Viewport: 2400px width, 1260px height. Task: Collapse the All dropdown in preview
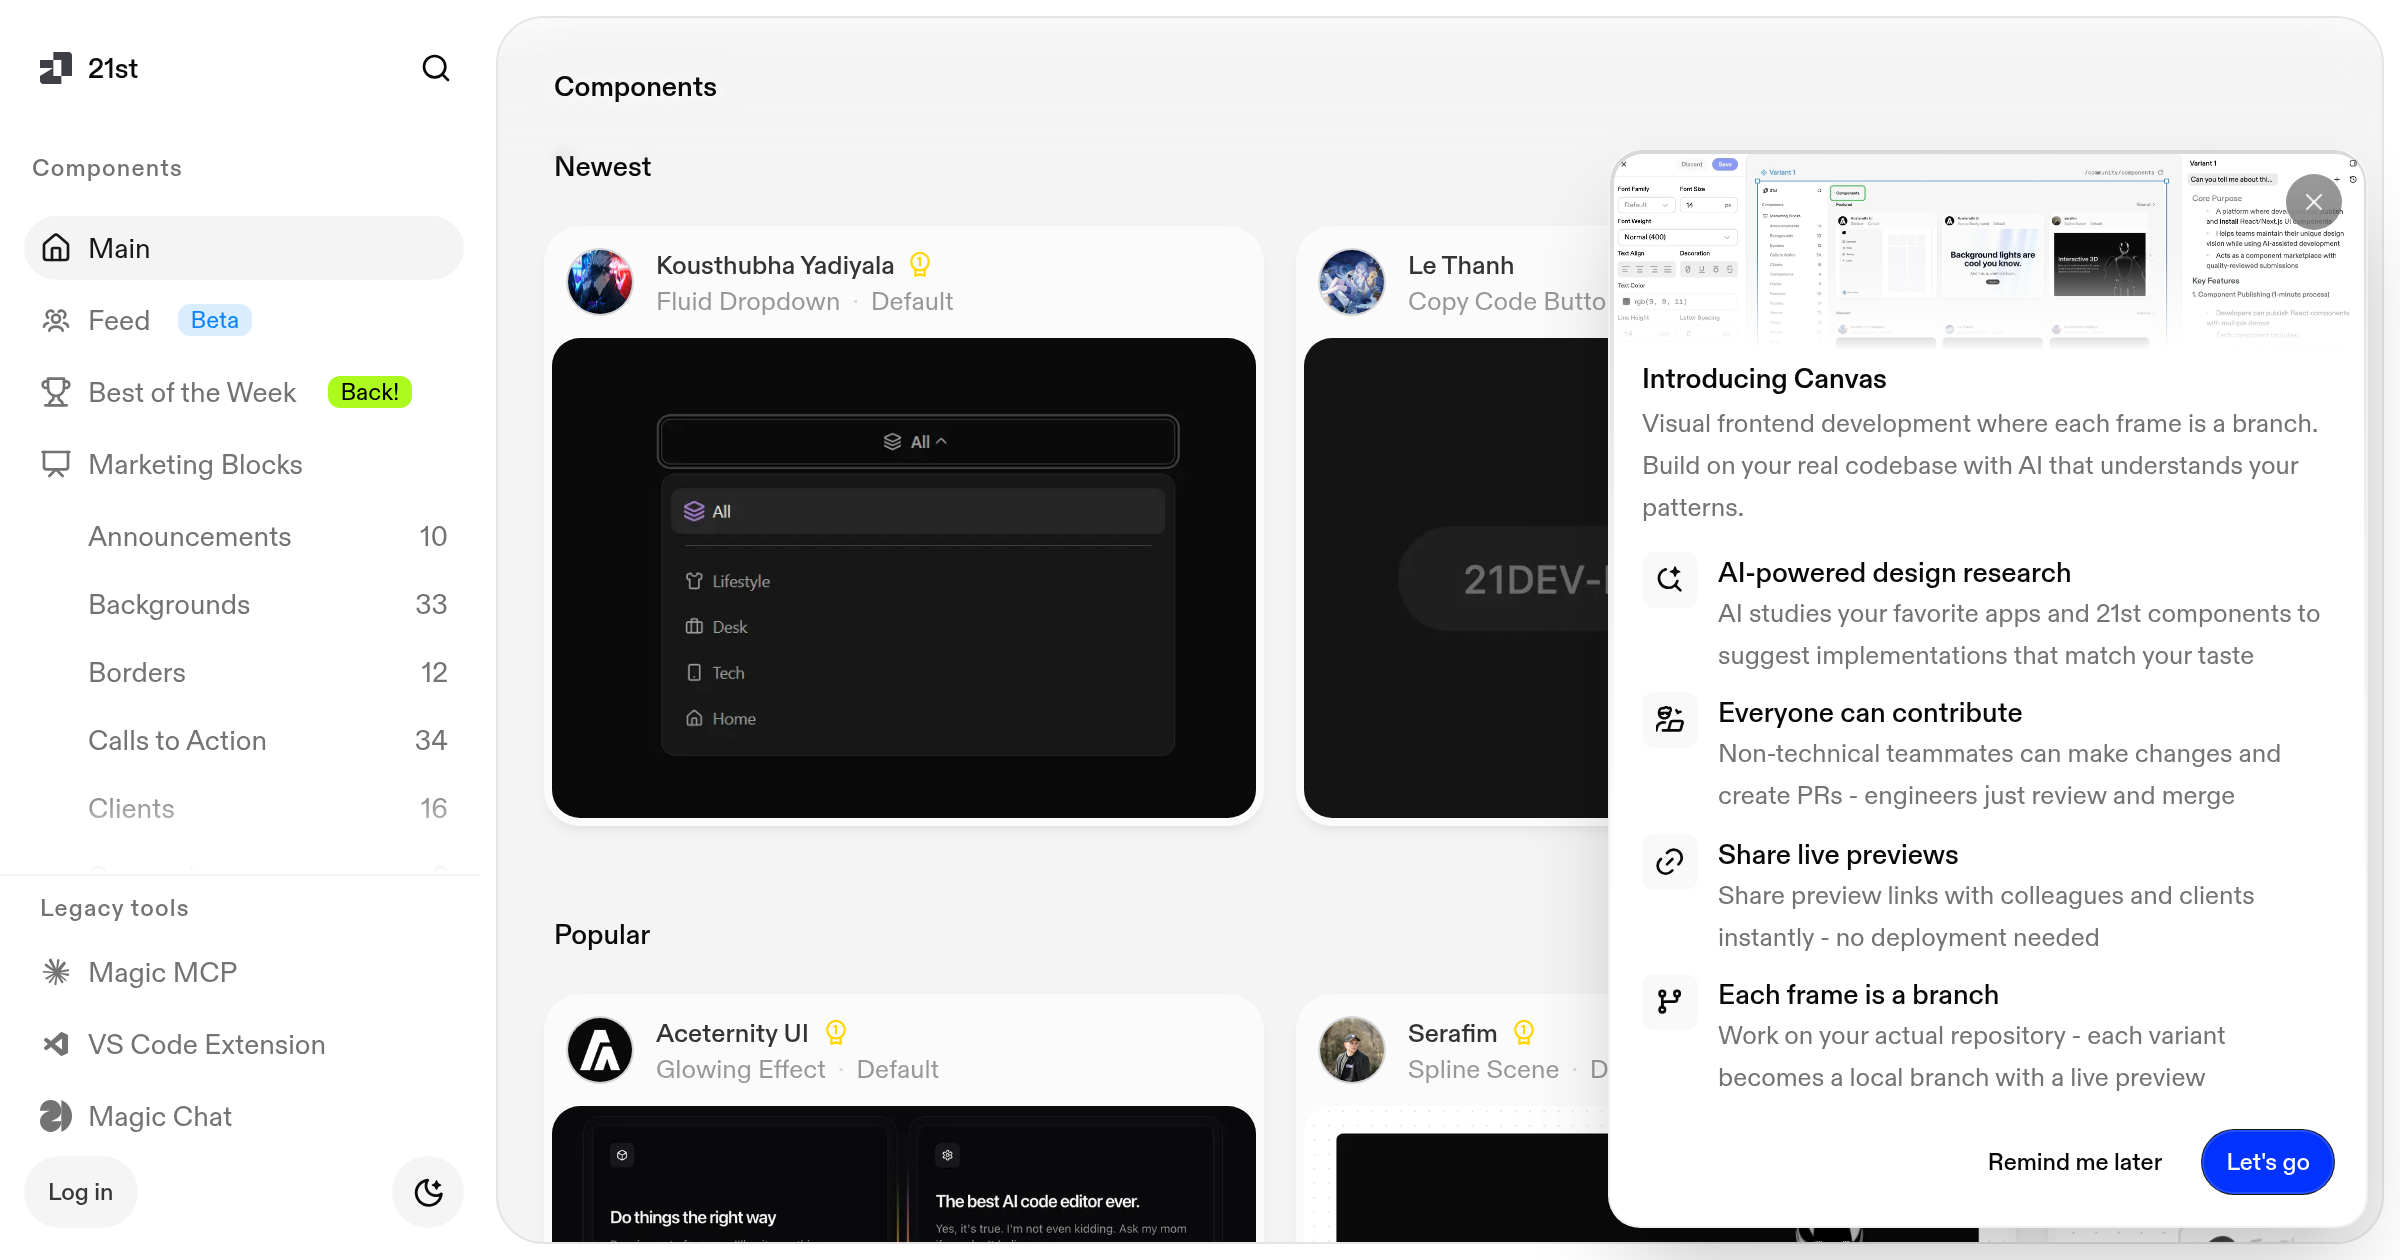pyautogui.click(x=917, y=442)
